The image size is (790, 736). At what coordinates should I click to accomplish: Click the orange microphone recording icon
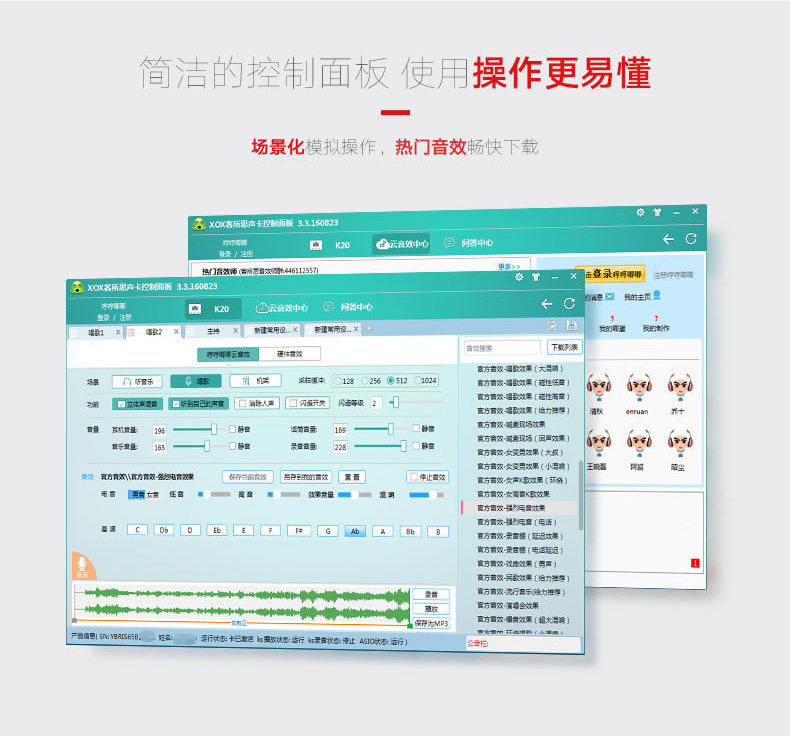pyautogui.click(x=83, y=566)
